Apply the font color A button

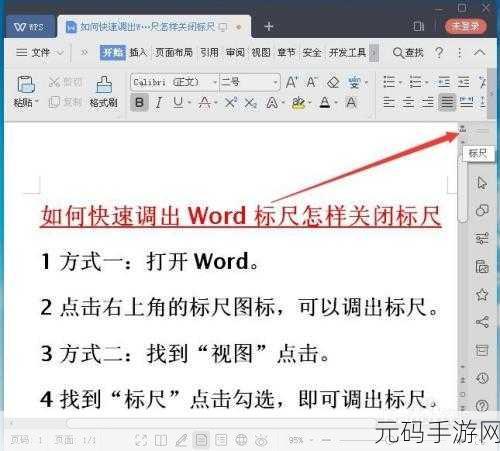click(x=325, y=103)
